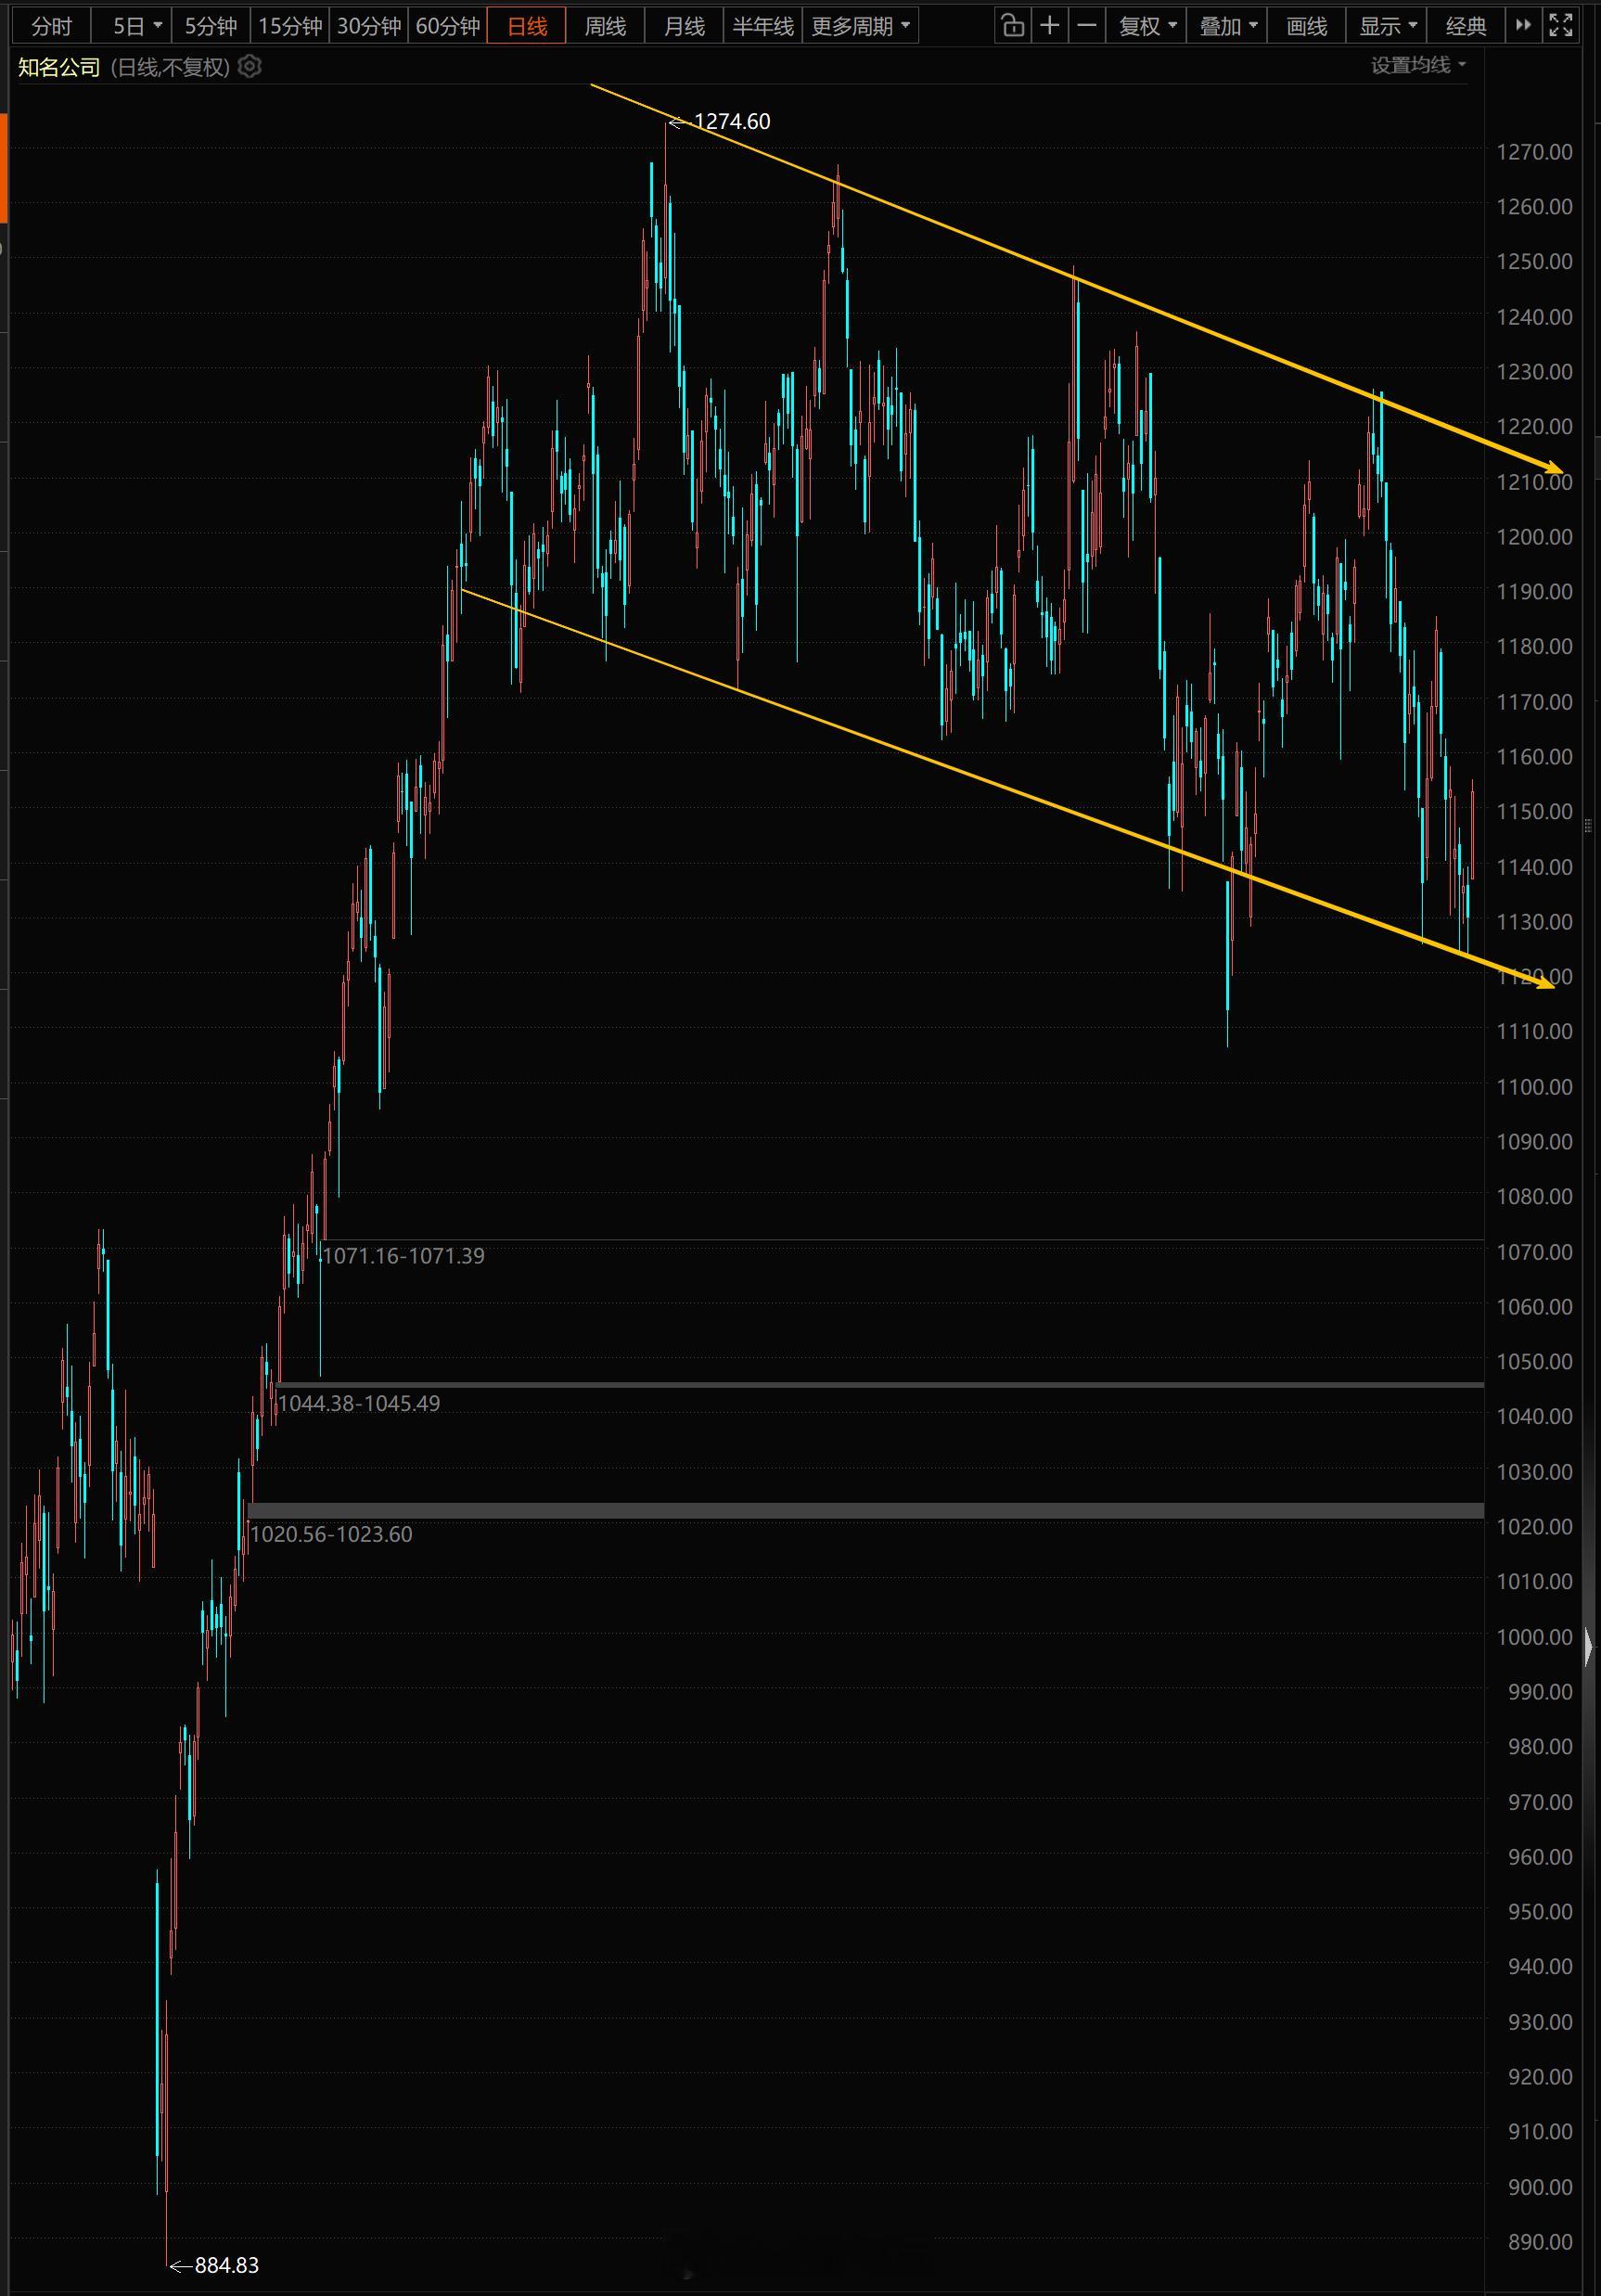
Task: Click the 1071.16-1071.39 gap label
Action: (403, 1255)
